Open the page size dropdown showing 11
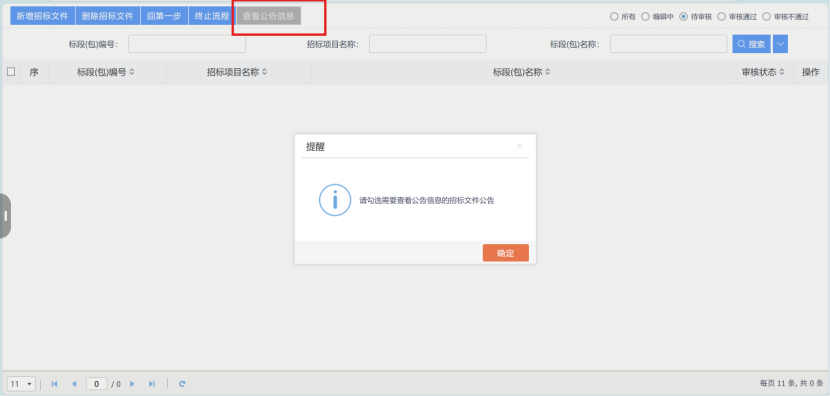This screenshot has height=396, width=830. click(x=21, y=384)
